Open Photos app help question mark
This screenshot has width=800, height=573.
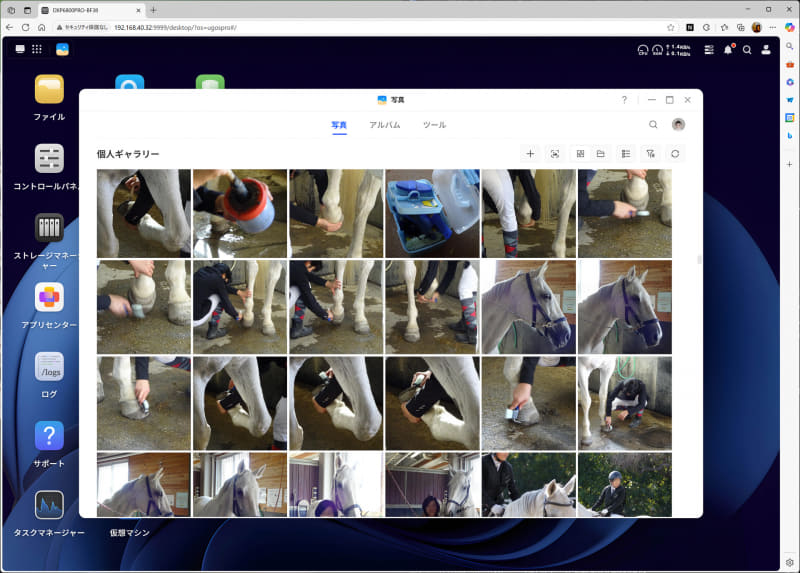pyautogui.click(x=624, y=99)
